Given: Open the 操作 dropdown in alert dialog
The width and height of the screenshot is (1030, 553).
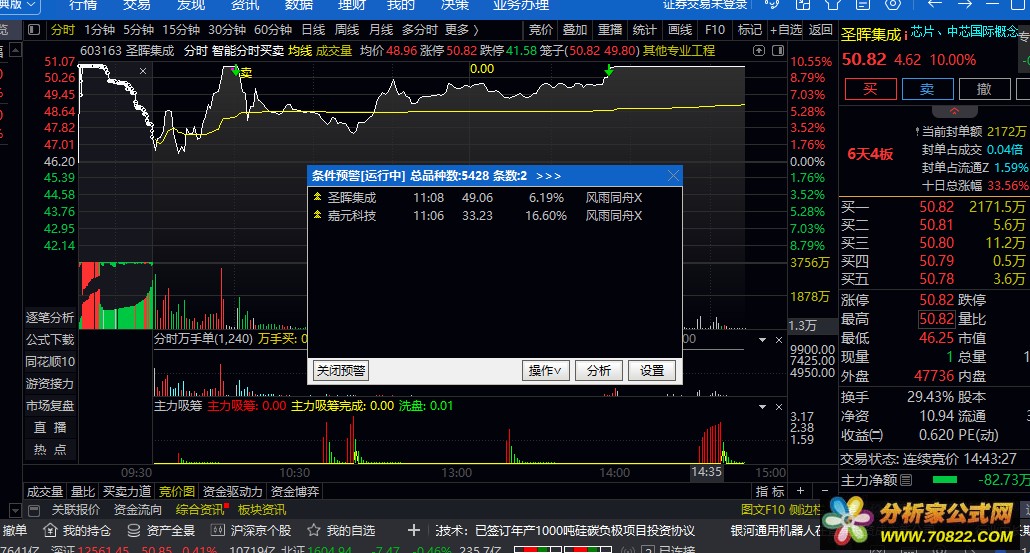Looking at the screenshot, I should [x=545, y=370].
